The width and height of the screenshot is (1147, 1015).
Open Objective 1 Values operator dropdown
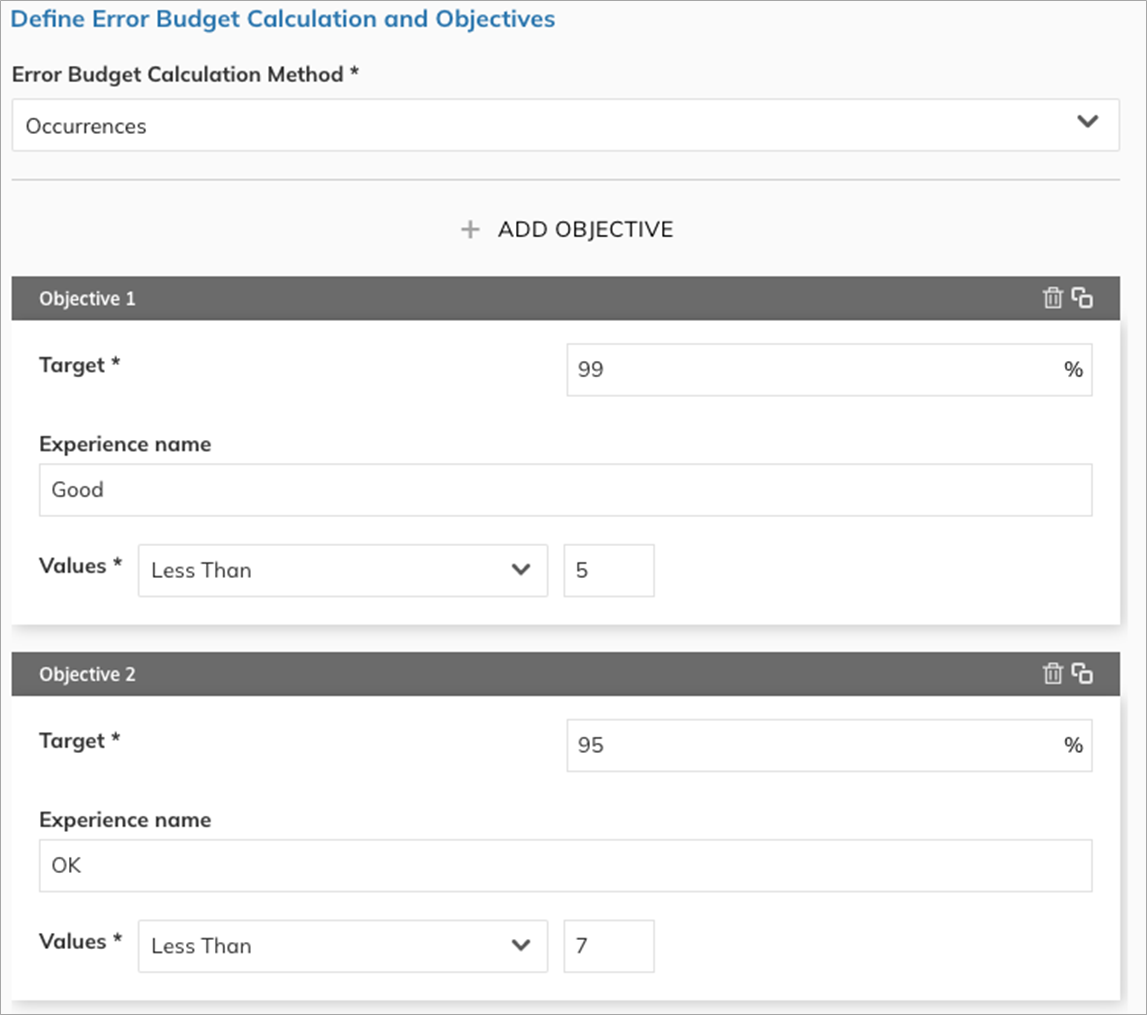343,570
